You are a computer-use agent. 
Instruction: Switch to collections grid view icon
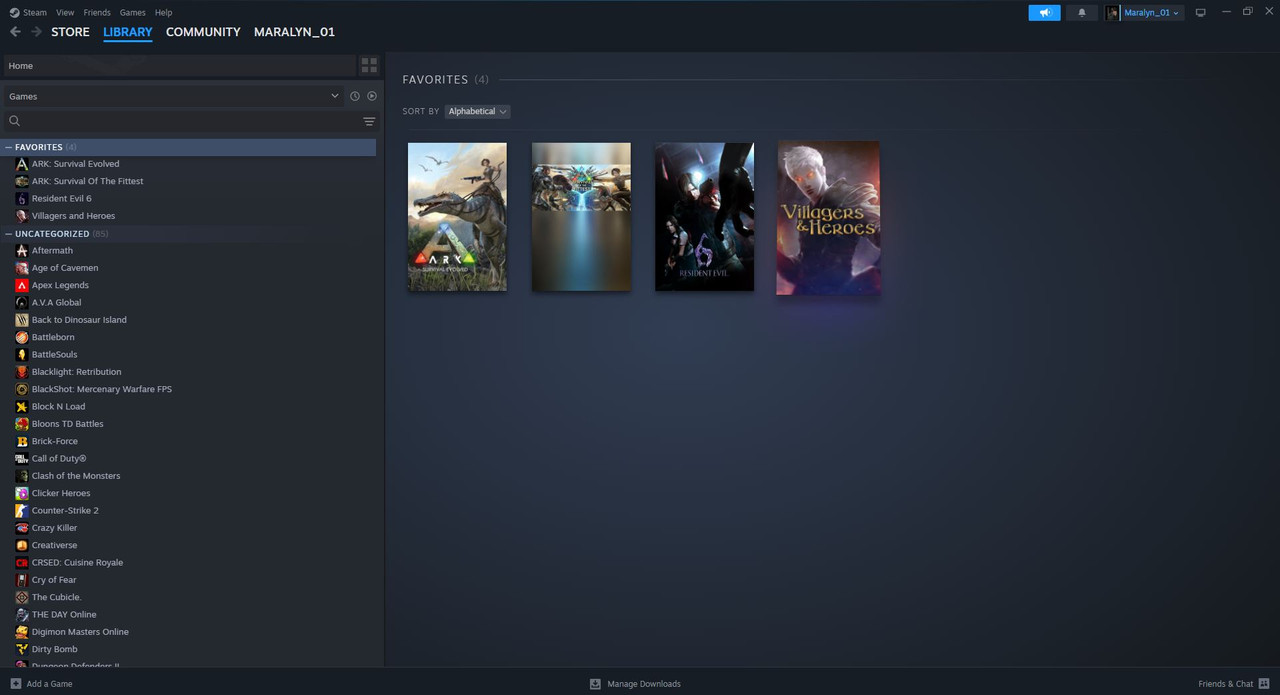[x=369, y=66]
